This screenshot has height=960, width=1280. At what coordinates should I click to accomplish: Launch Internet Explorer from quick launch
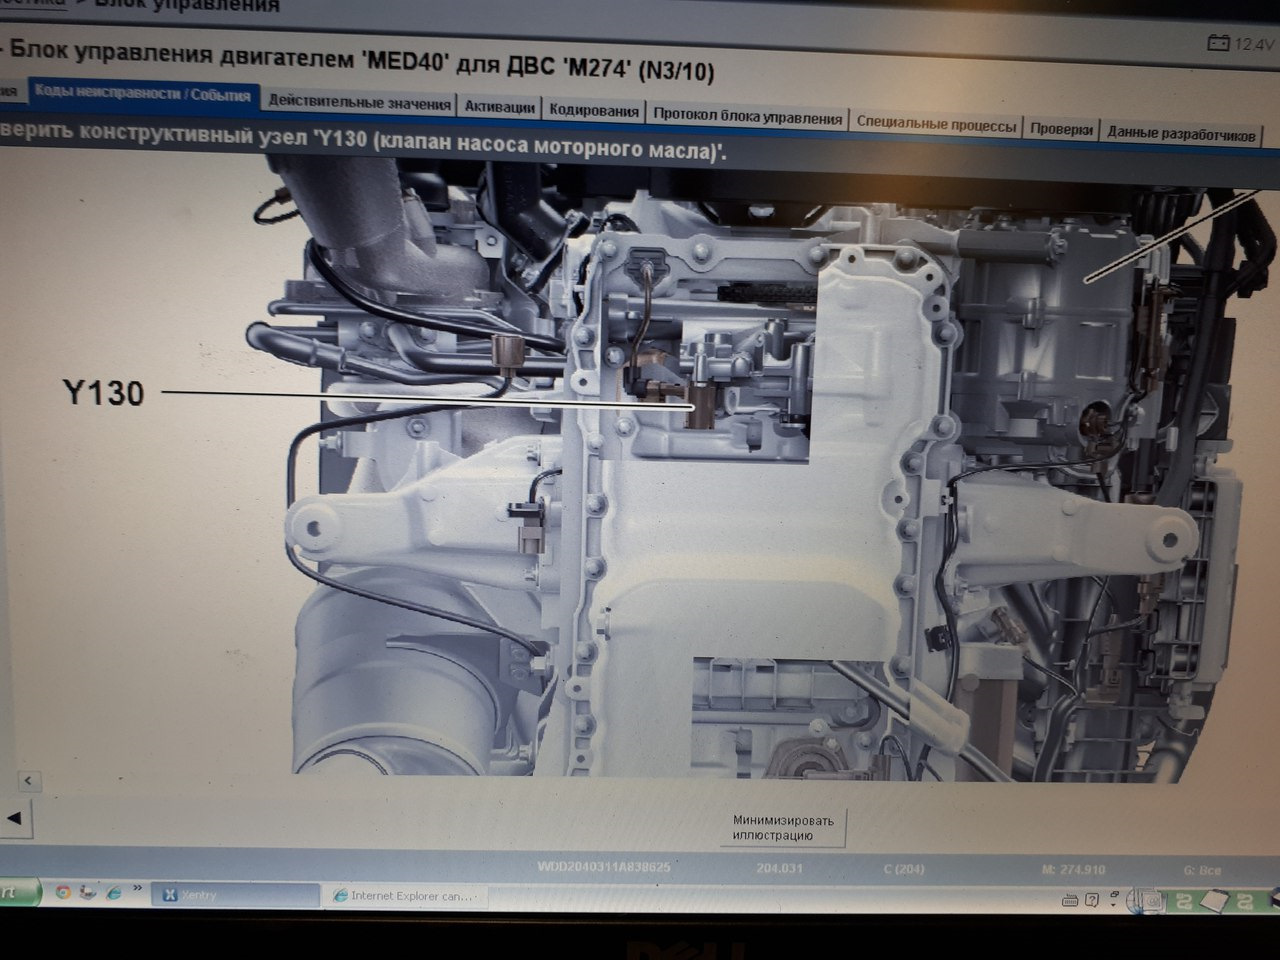coord(112,891)
